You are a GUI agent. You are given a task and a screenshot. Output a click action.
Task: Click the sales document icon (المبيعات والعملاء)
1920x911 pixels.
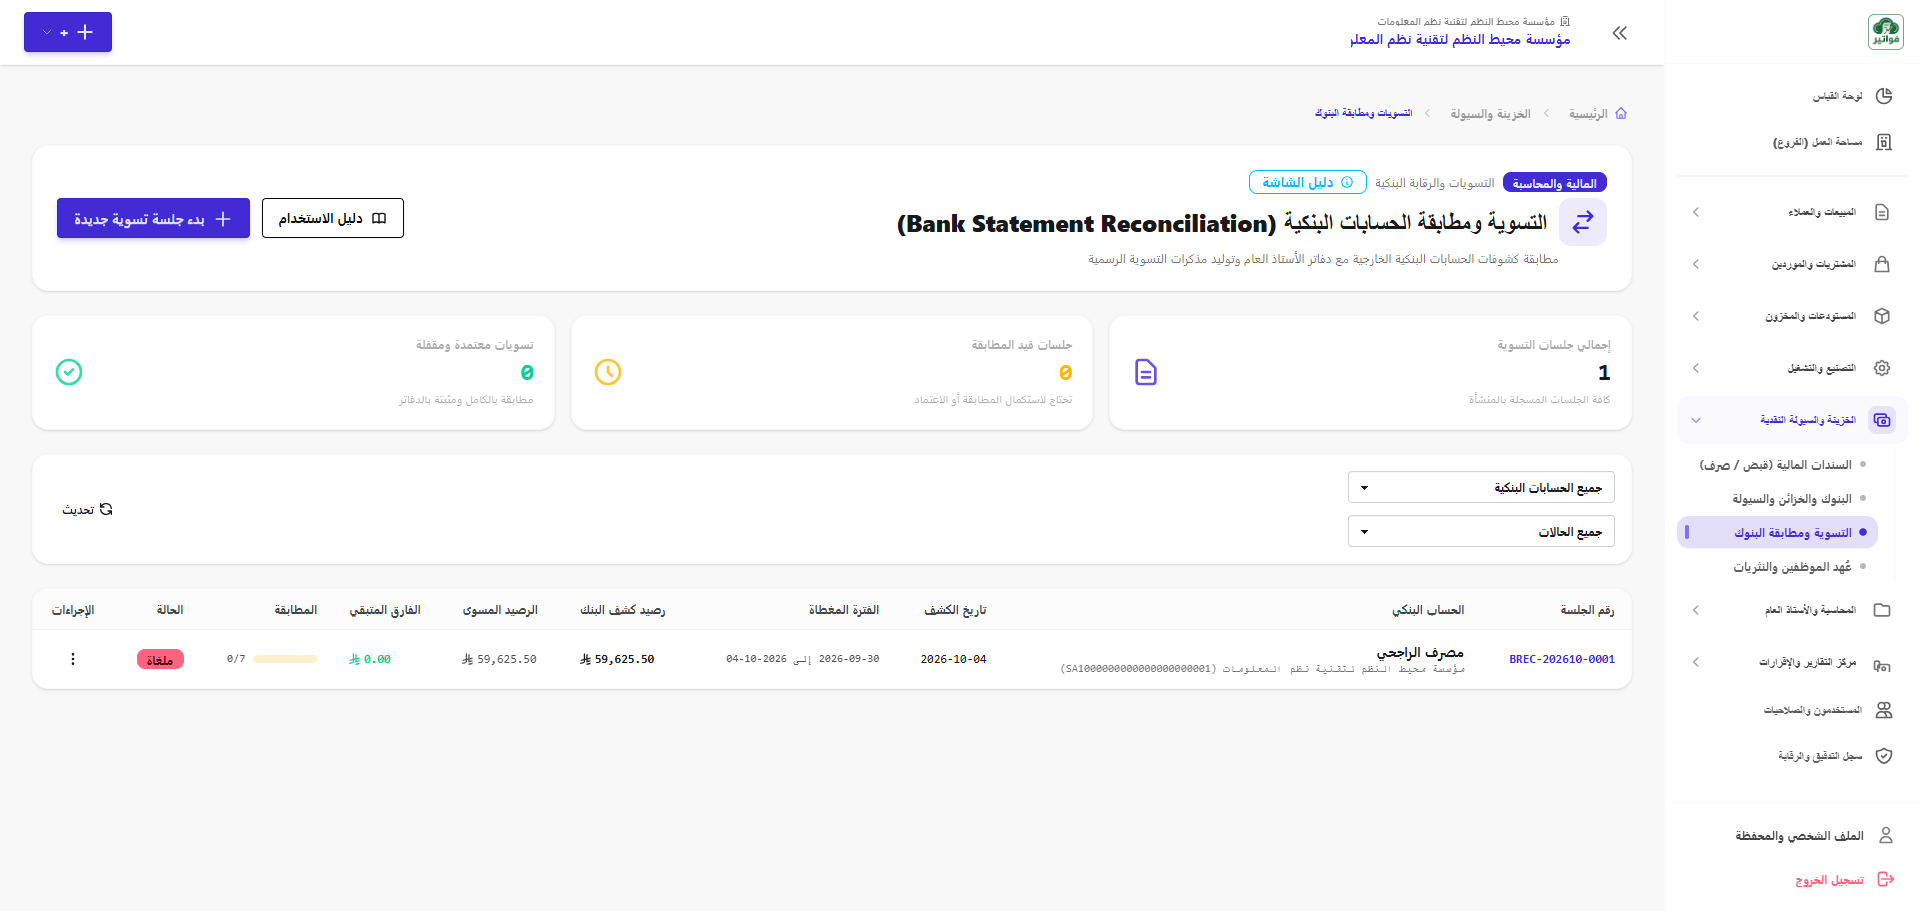[x=1882, y=212]
